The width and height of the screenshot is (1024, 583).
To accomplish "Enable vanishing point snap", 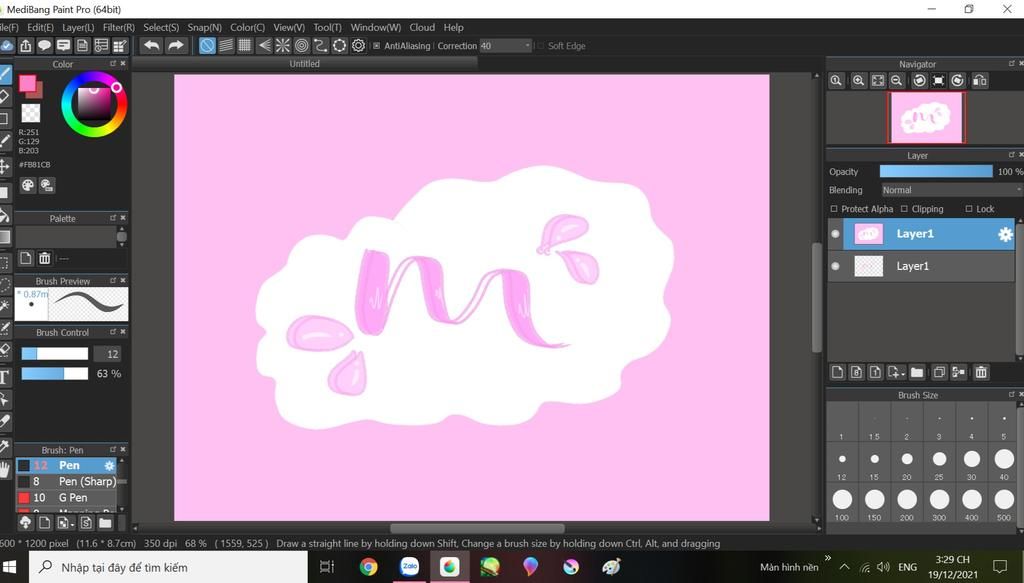I will pyautogui.click(x=264, y=46).
